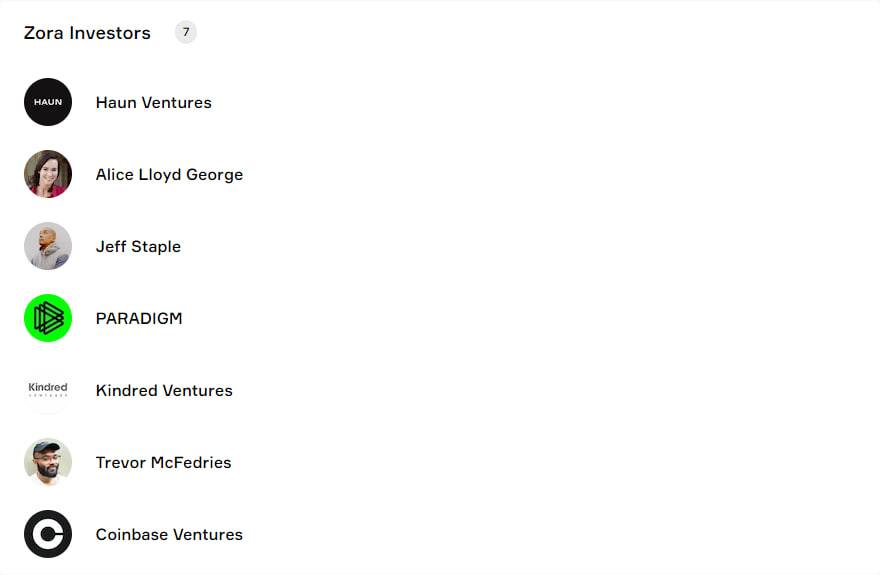The image size is (880, 575).
Task: Go to Trevor McFedries name link
Action: pos(163,462)
